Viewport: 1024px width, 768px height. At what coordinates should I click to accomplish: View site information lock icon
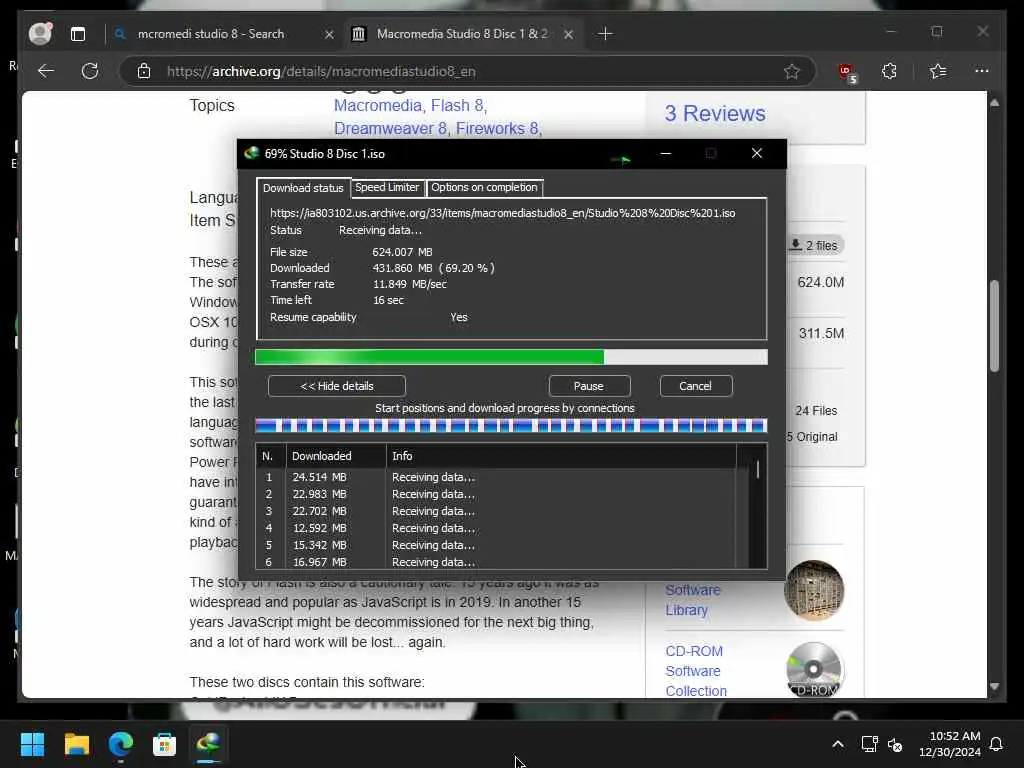click(x=144, y=71)
